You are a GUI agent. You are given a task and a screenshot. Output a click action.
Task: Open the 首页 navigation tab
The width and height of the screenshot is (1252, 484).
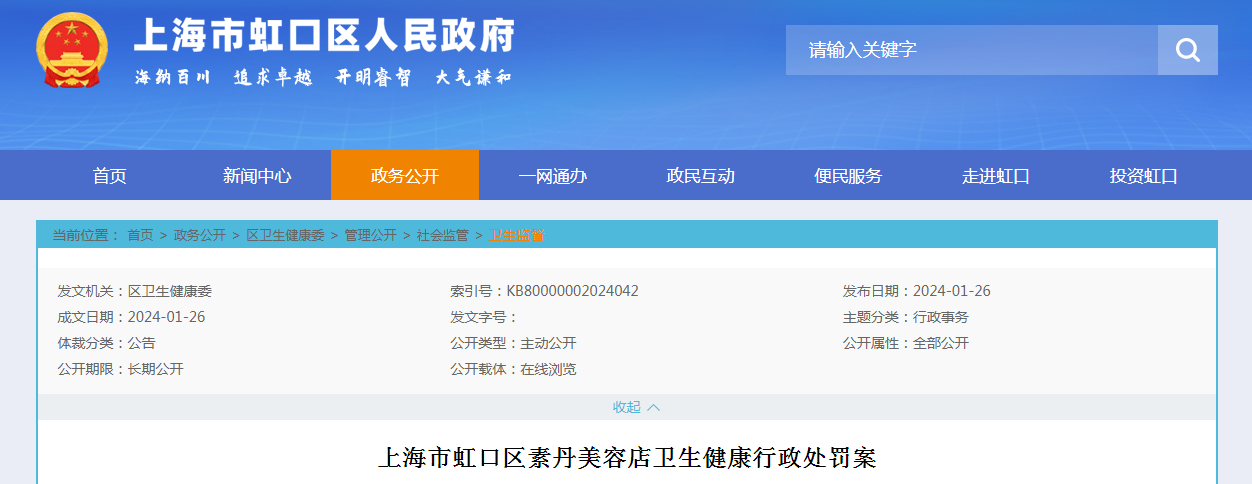[110, 176]
